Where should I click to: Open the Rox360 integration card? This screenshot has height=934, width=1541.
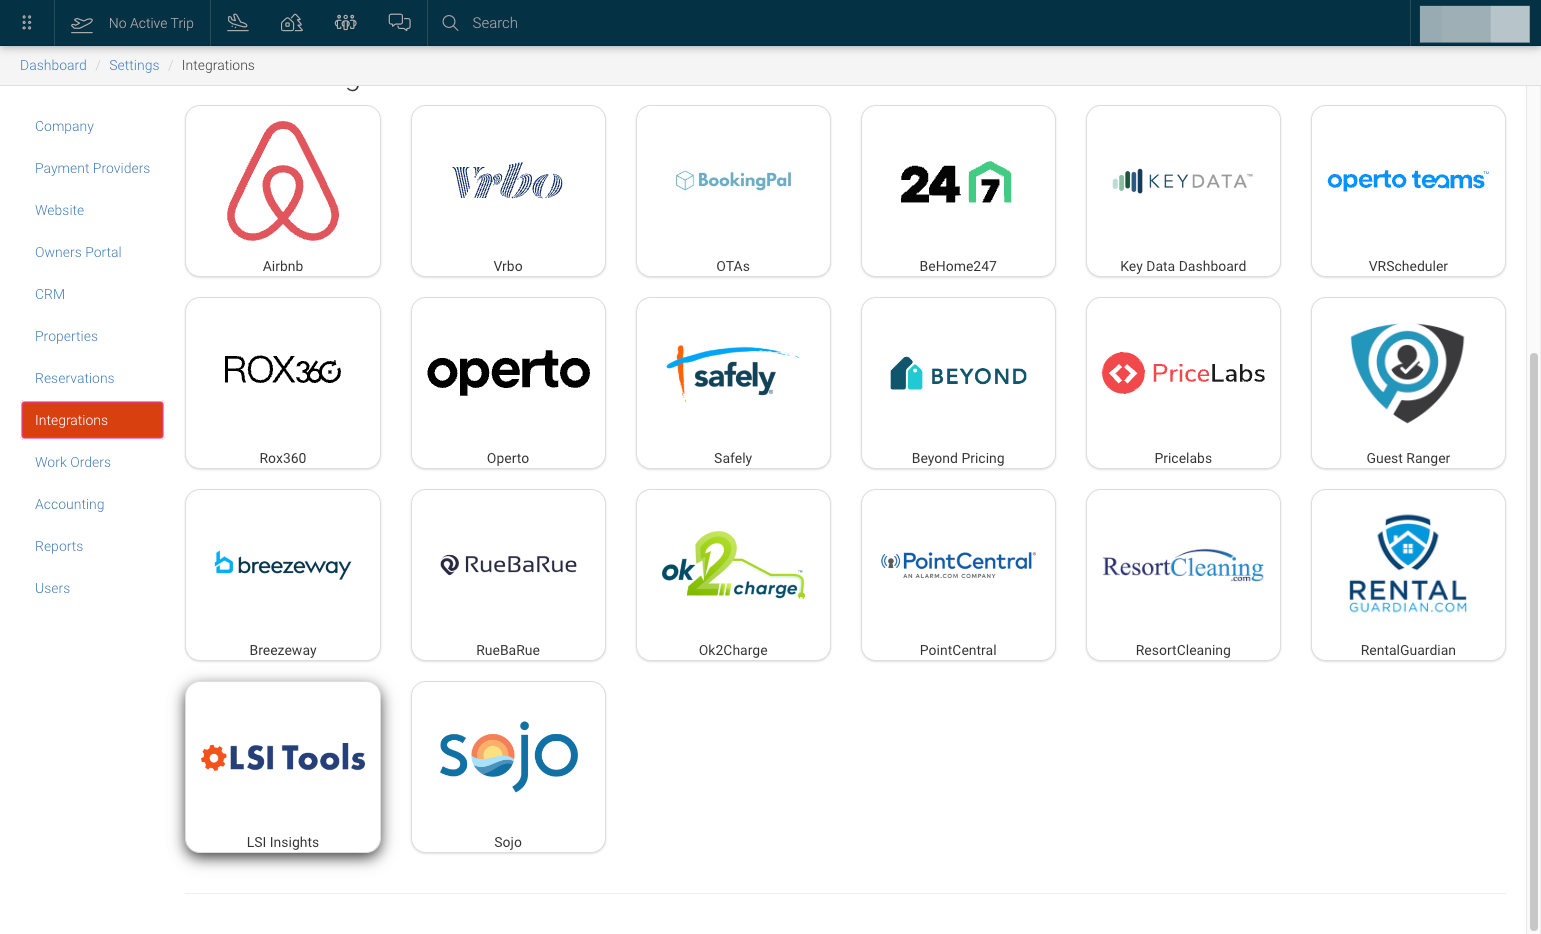283,383
